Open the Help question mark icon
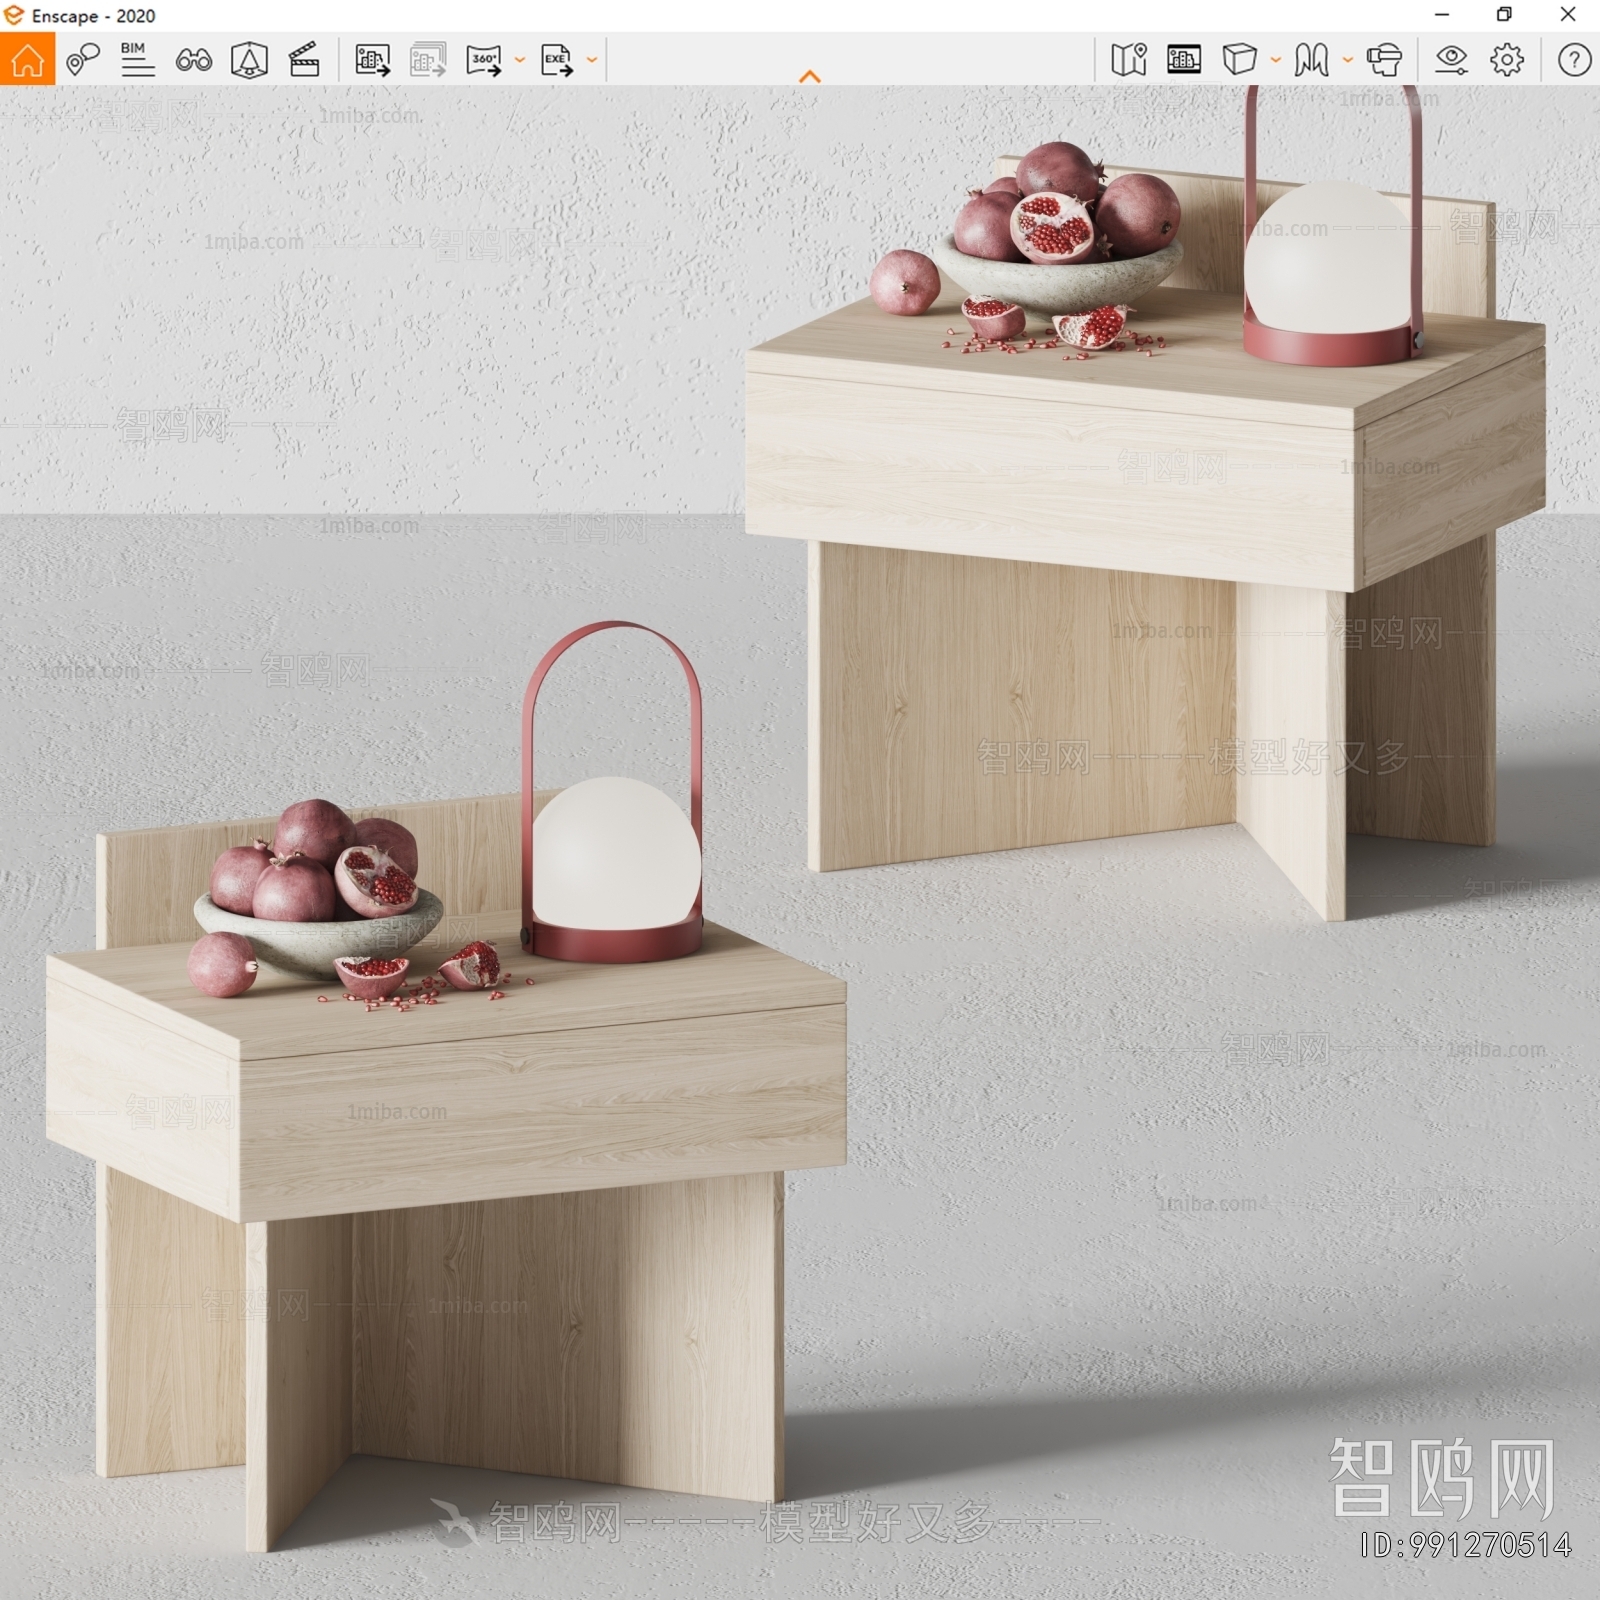Screen dimensions: 1600x1600 pyautogui.click(x=1574, y=60)
